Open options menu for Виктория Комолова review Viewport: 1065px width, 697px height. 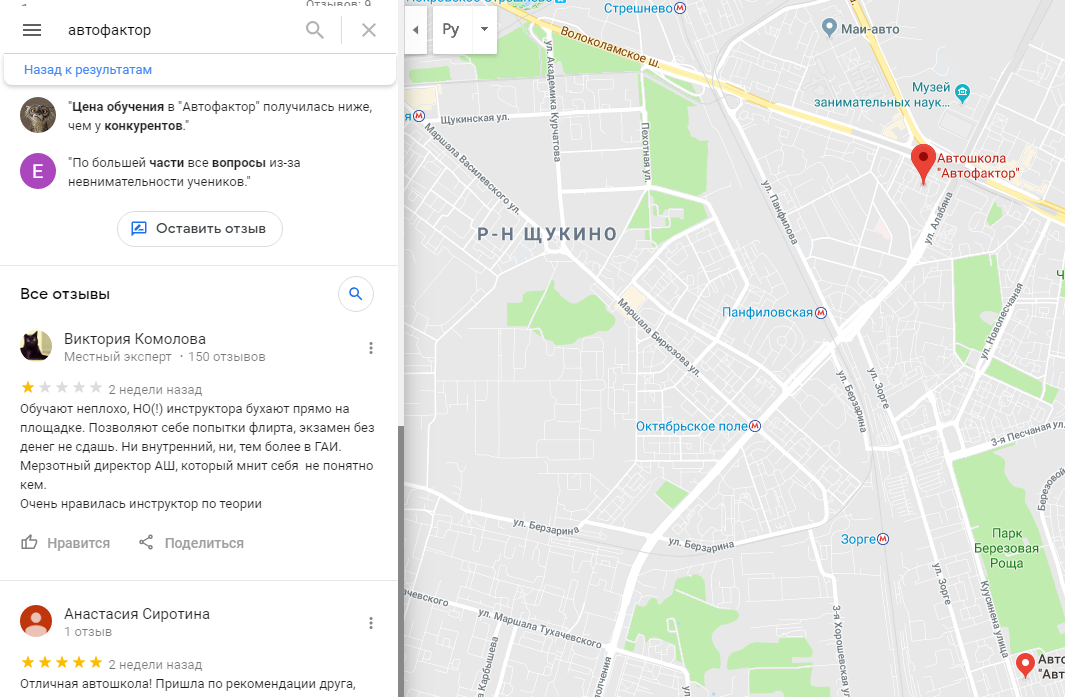[x=371, y=348]
